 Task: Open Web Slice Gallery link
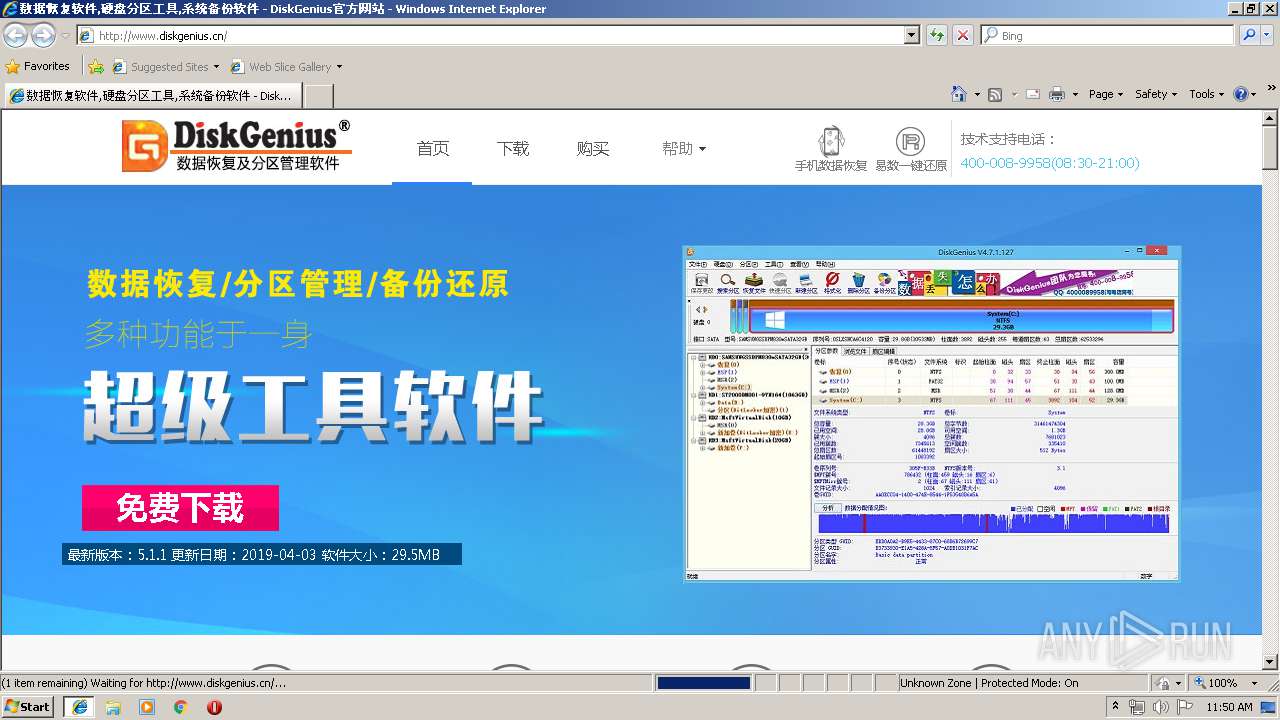coord(286,67)
